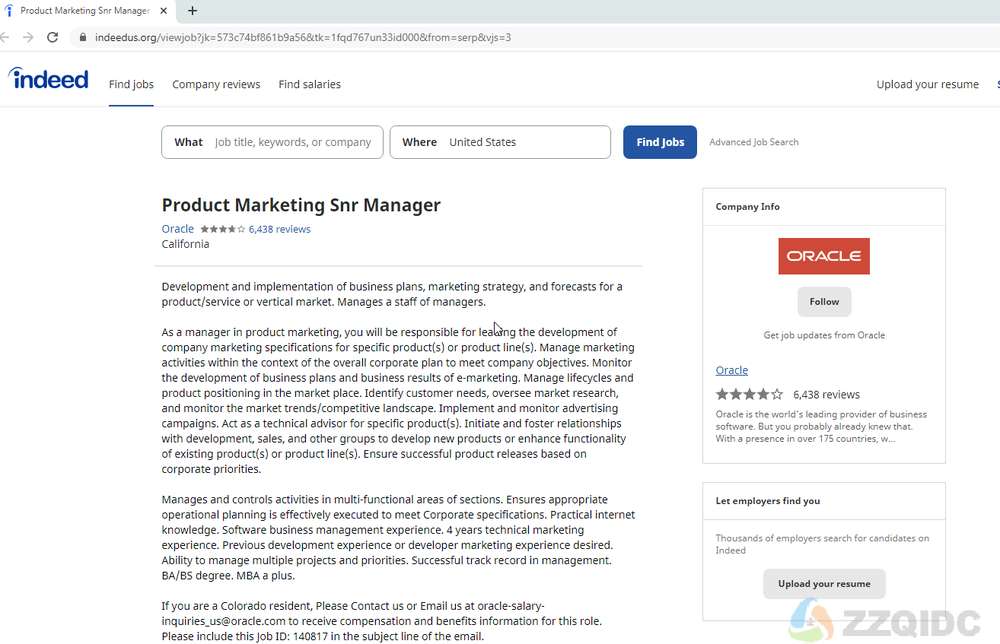This screenshot has height=644, width=1000.
Task: Go back using the browser back arrow
Action: [4, 38]
